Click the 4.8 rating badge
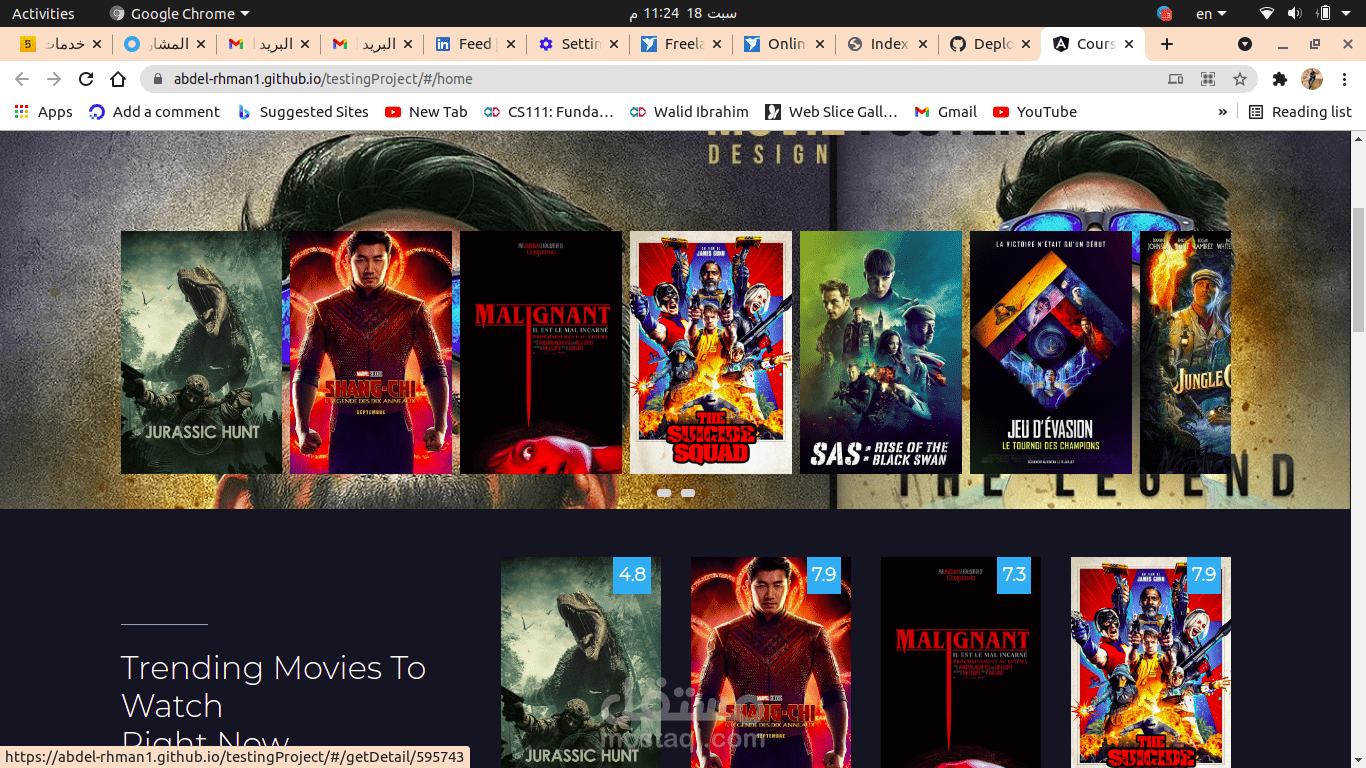The image size is (1366, 768). pos(632,575)
